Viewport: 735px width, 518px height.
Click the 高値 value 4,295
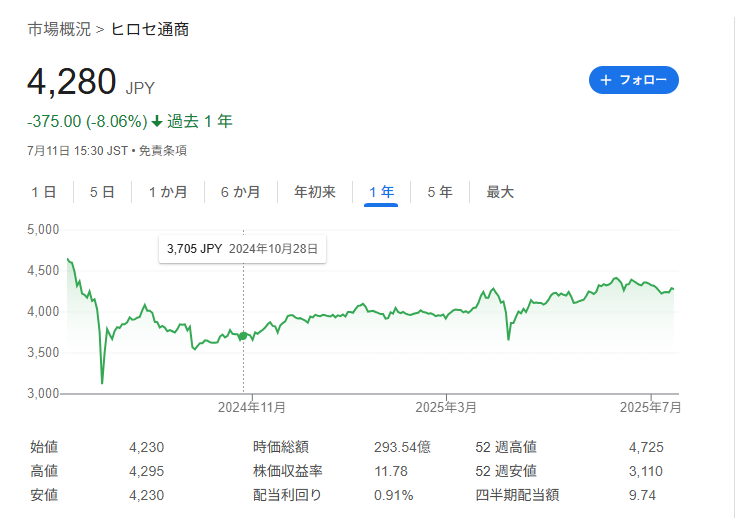146,471
